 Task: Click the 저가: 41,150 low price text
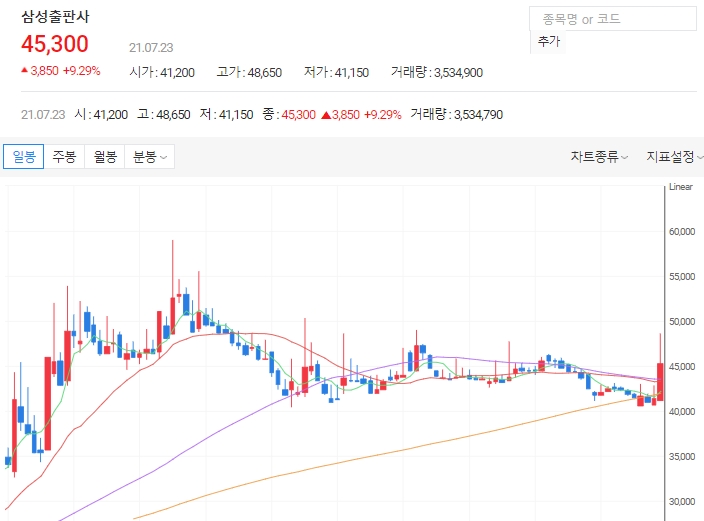click(x=336, y=72)
